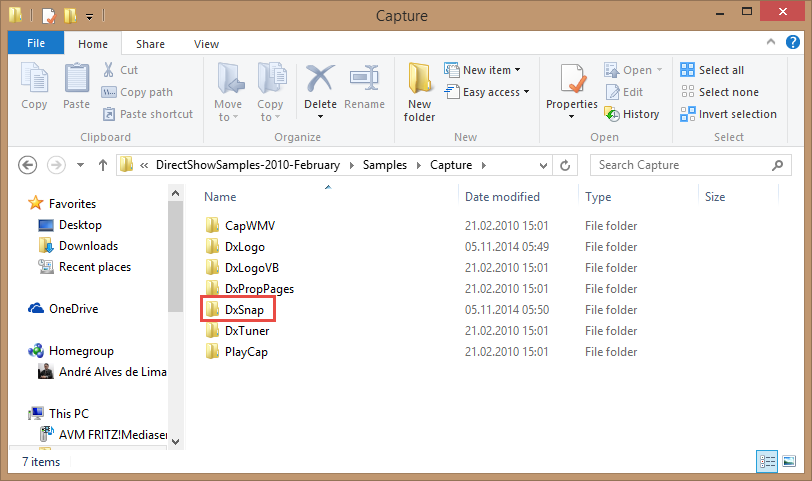The image size is (812, 481).
Task: Open Properties from the ribbon
Action: click(572, 90)
